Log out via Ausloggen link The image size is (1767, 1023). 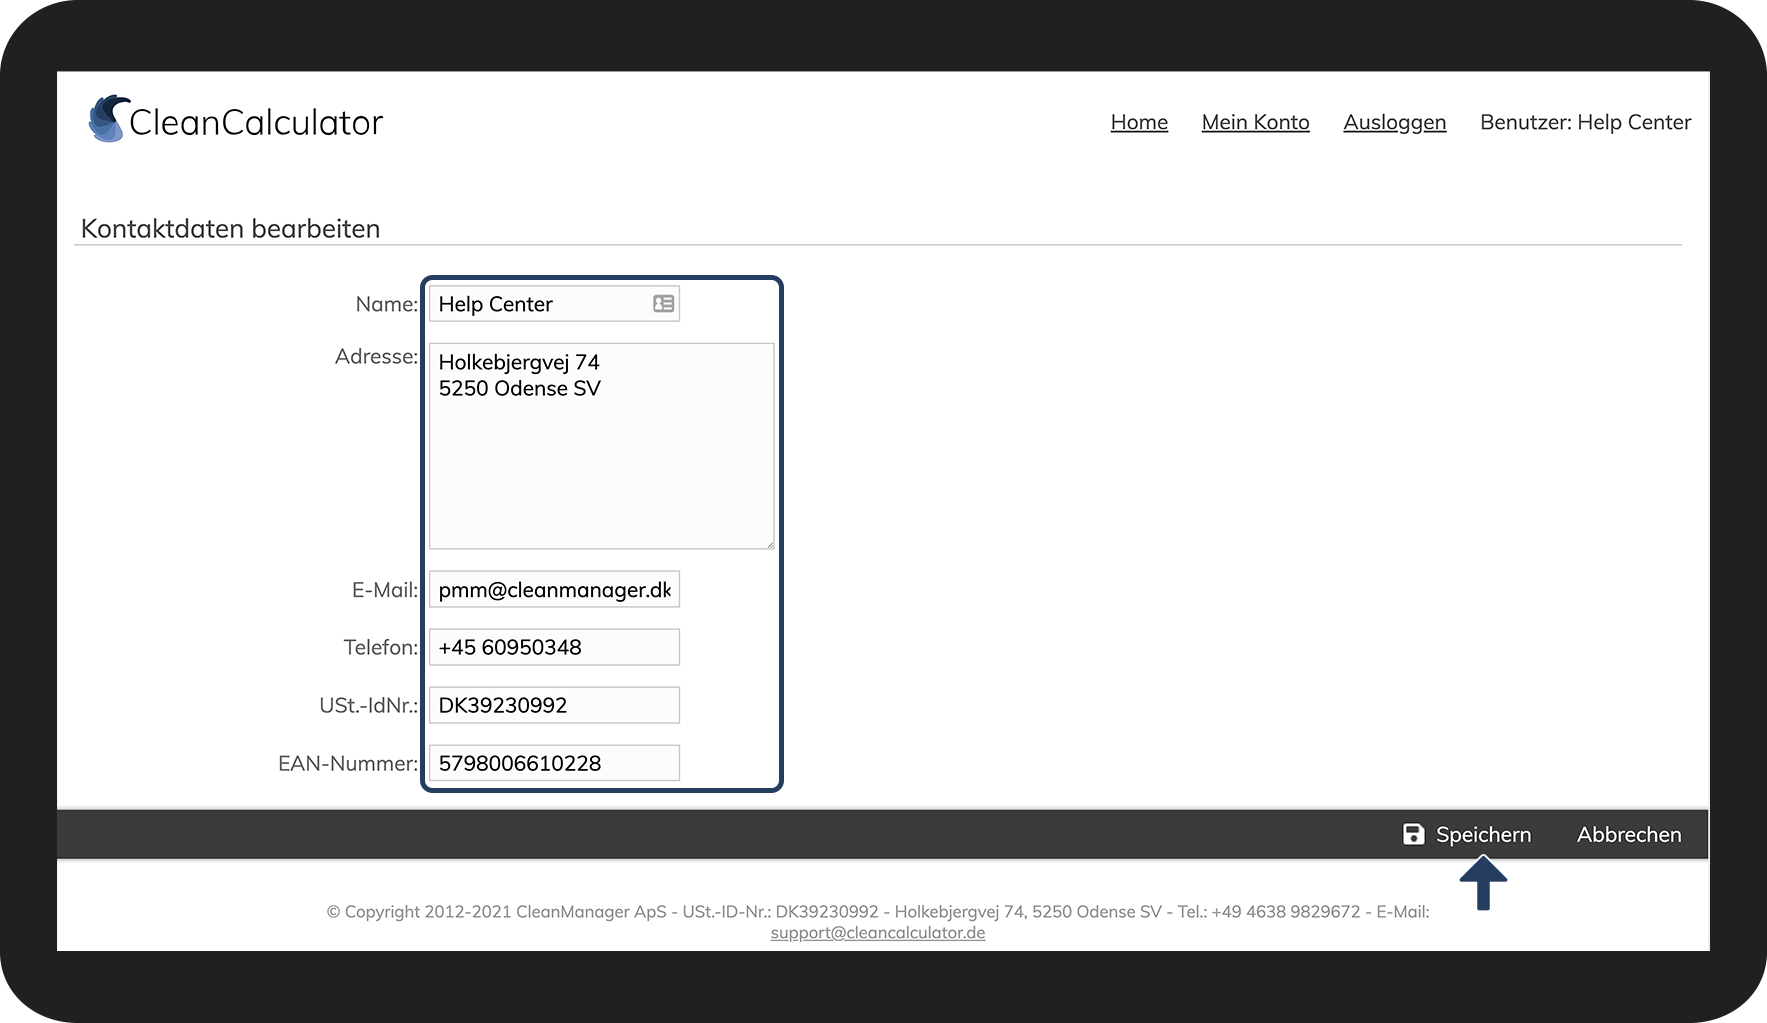coord(1394,122)
